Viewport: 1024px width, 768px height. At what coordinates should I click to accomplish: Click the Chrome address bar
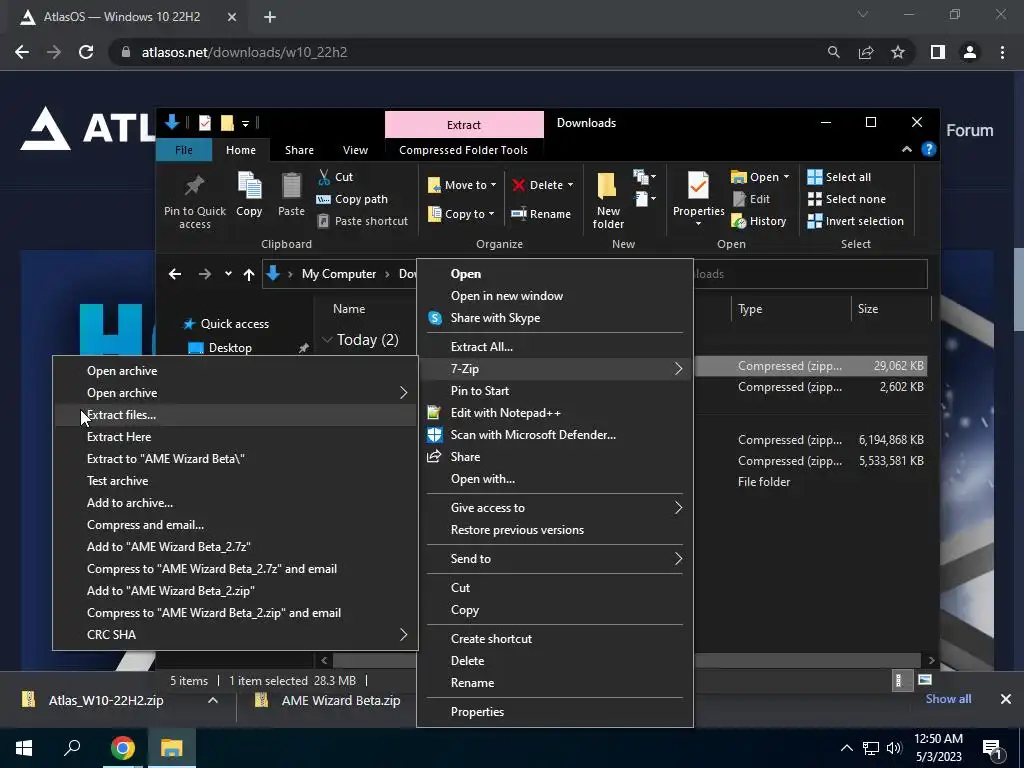pyautogui.click(x=470, y=52)
